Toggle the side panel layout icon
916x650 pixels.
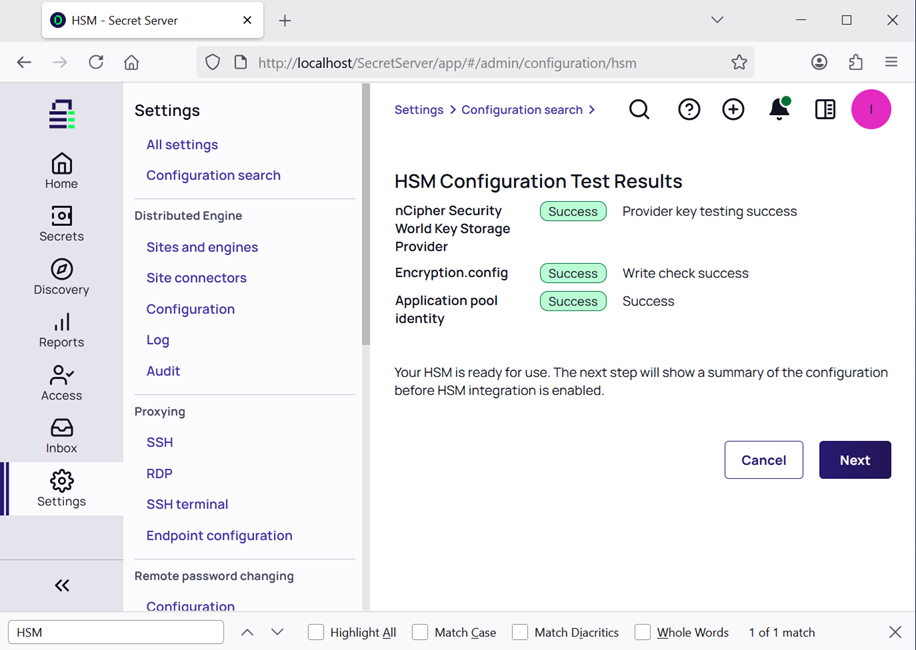click(x=825, y=109)
